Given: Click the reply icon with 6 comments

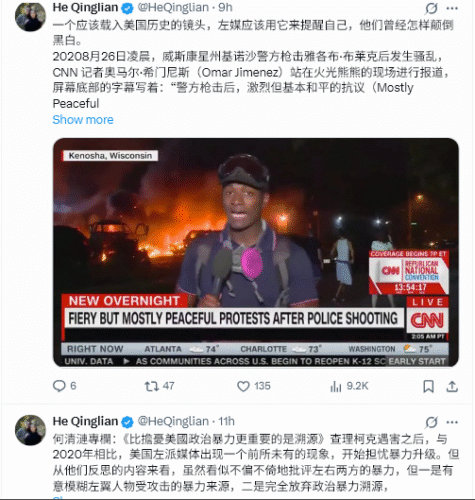Looking at the screenshot, I should click(x=59, y=386).
